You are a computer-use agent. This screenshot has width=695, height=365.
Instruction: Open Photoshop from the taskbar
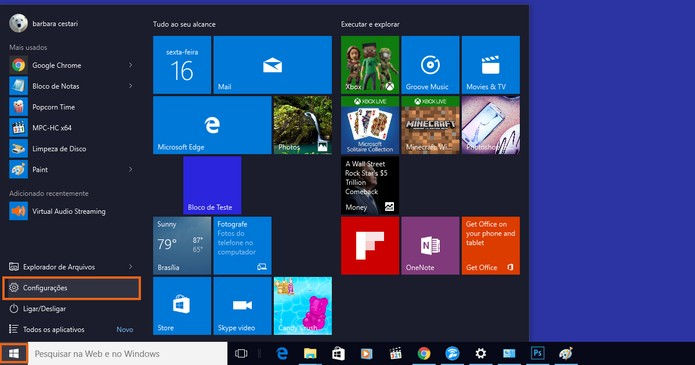pos(537,353)
